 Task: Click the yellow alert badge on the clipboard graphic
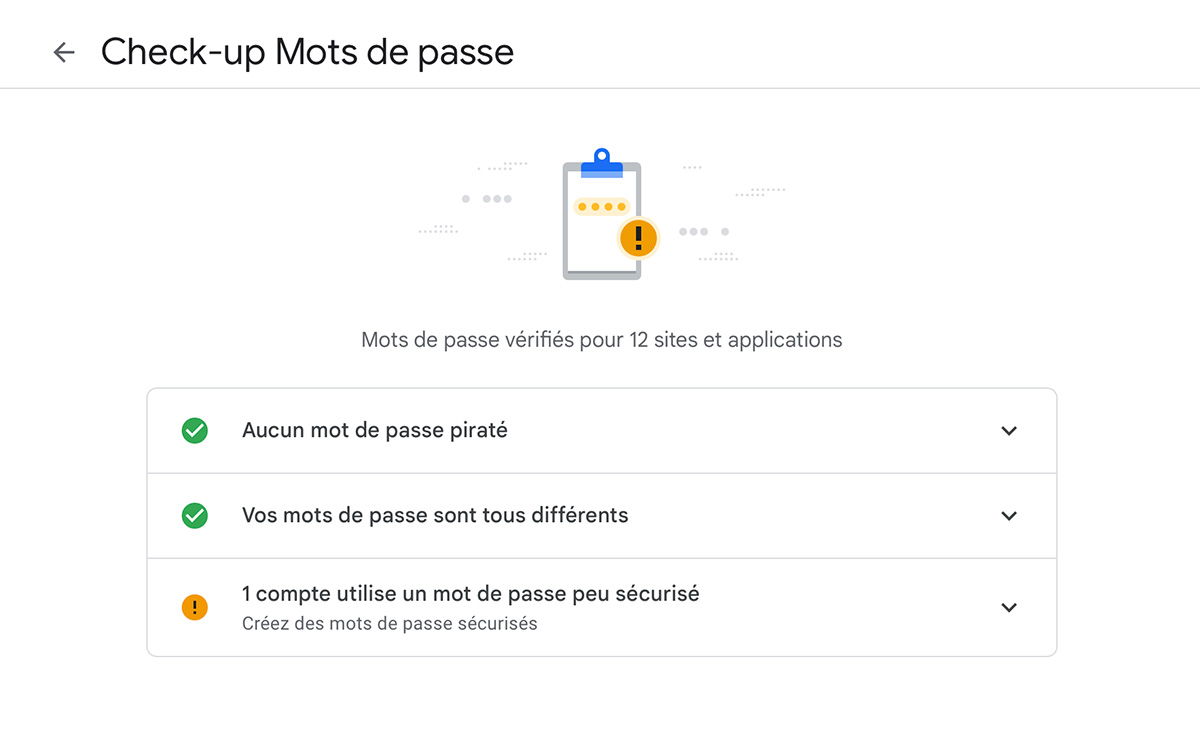(x=637, y=238)
